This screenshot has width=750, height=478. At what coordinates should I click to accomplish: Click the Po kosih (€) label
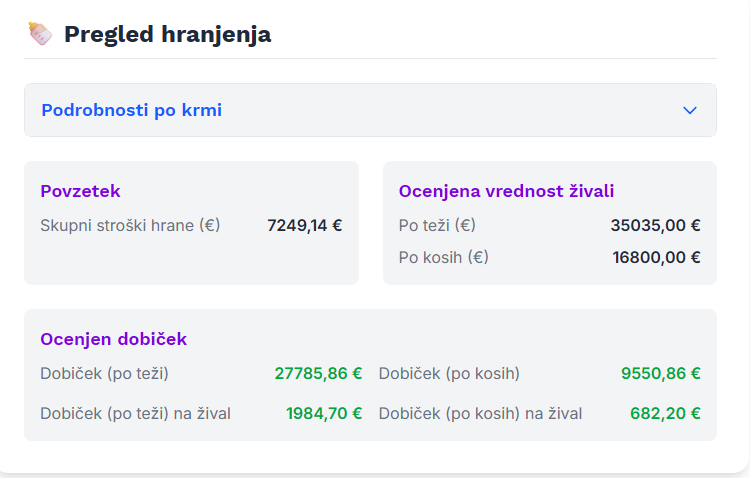coord(443,257)
